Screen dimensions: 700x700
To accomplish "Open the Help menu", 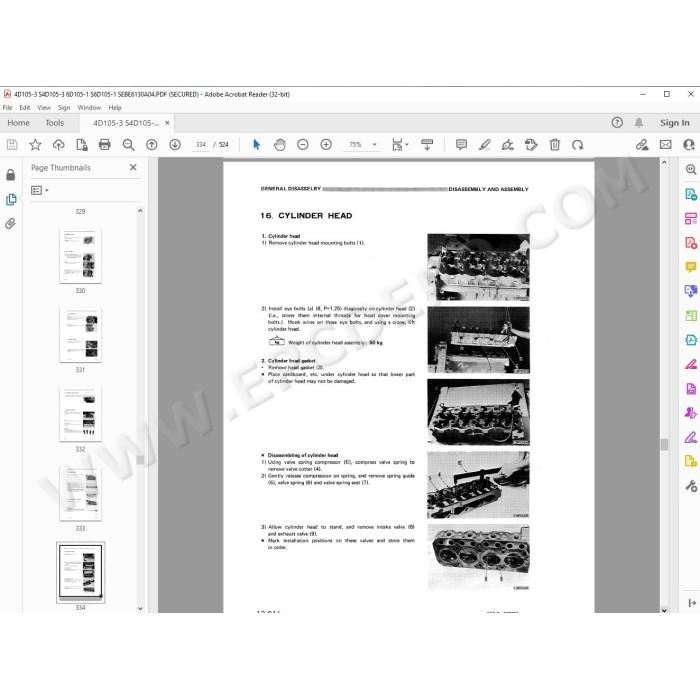I will (x=115, y=108).
